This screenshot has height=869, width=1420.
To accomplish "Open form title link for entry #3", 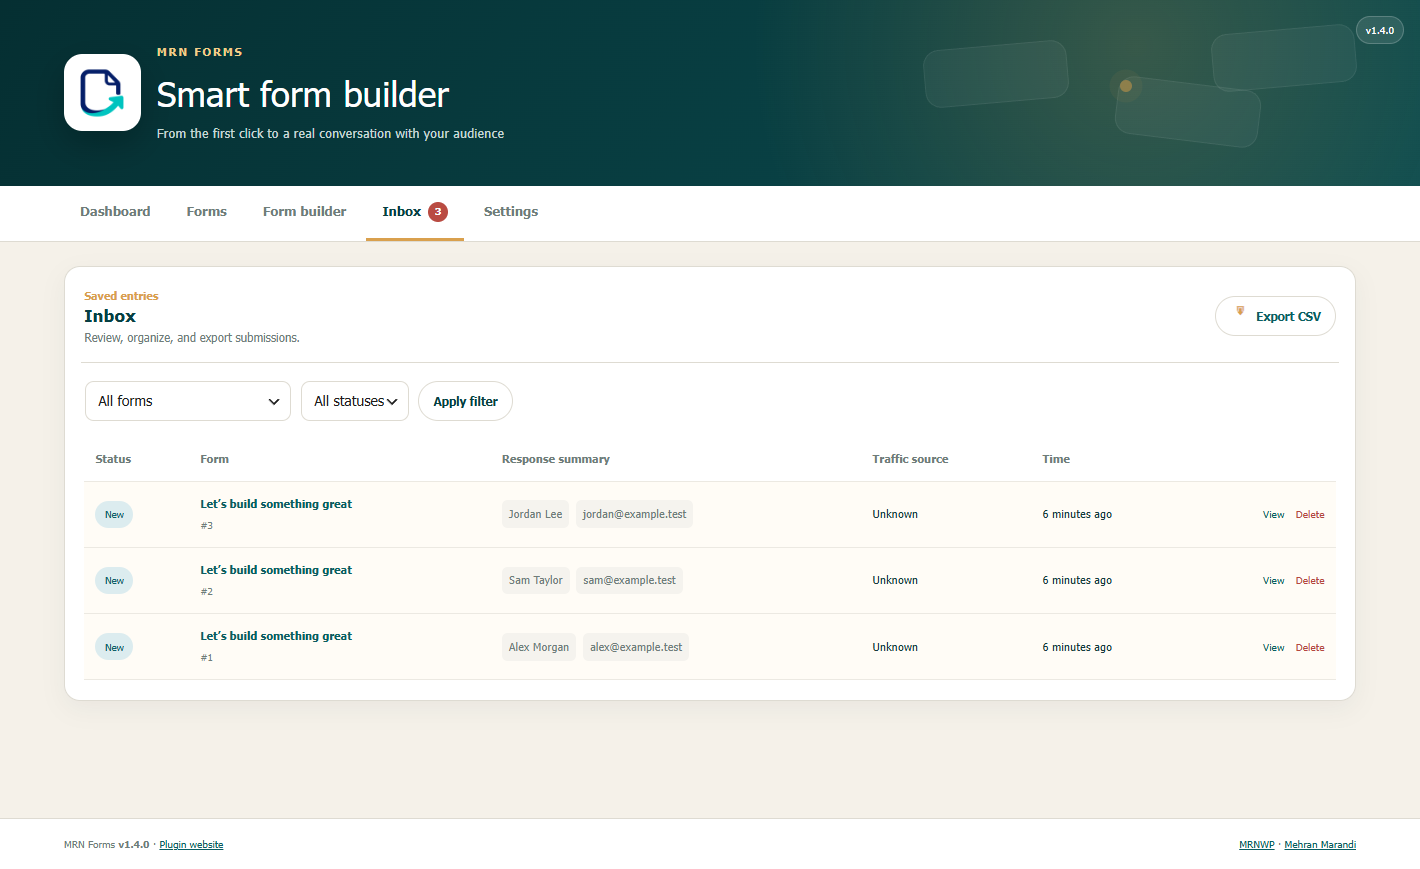I will (276, 504).
